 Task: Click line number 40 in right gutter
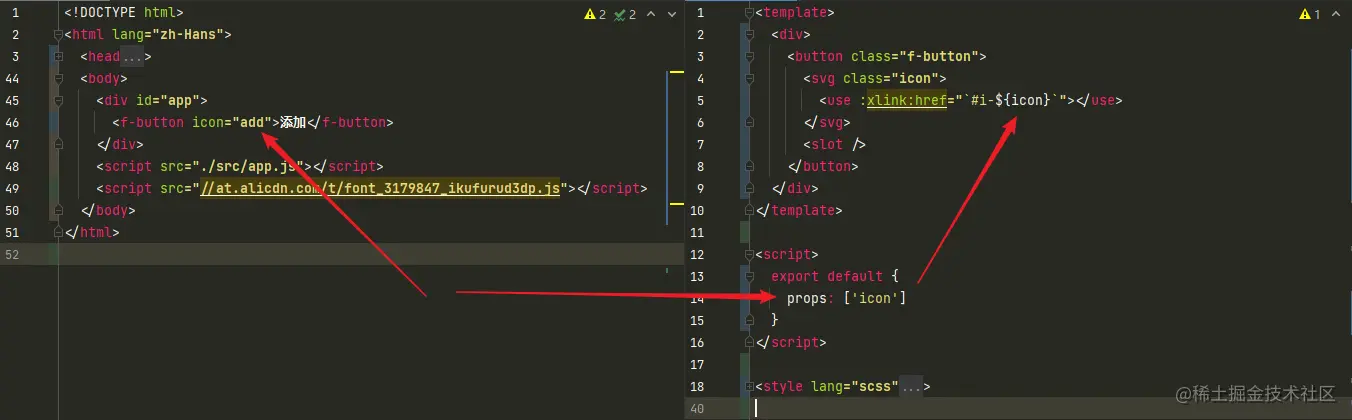[698, 408]
